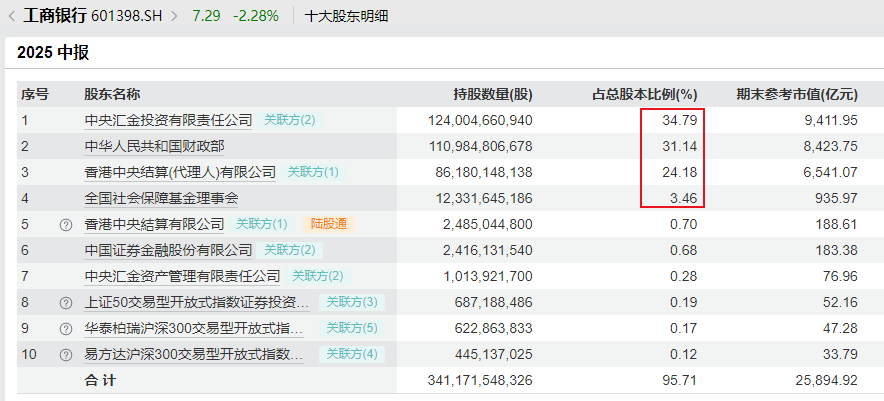Open shareholder 中央汇金资产管理有限责任公司
This screenshot has height=401, width=884.
point(182,276)
